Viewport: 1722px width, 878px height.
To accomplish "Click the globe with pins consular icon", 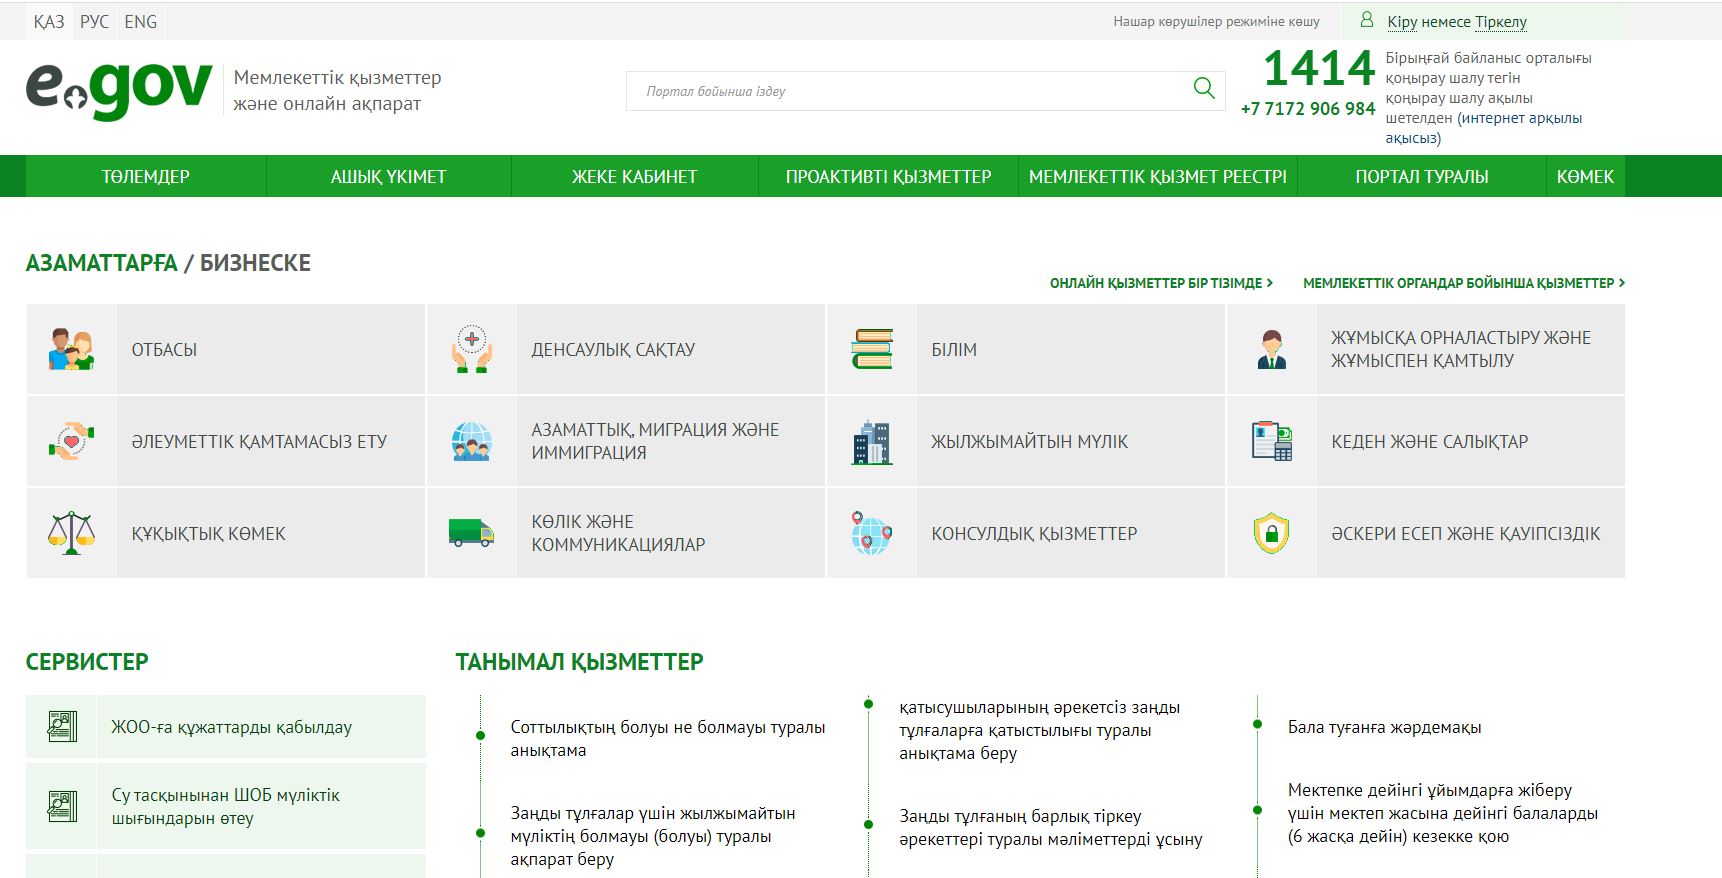I will click(871, 533).
